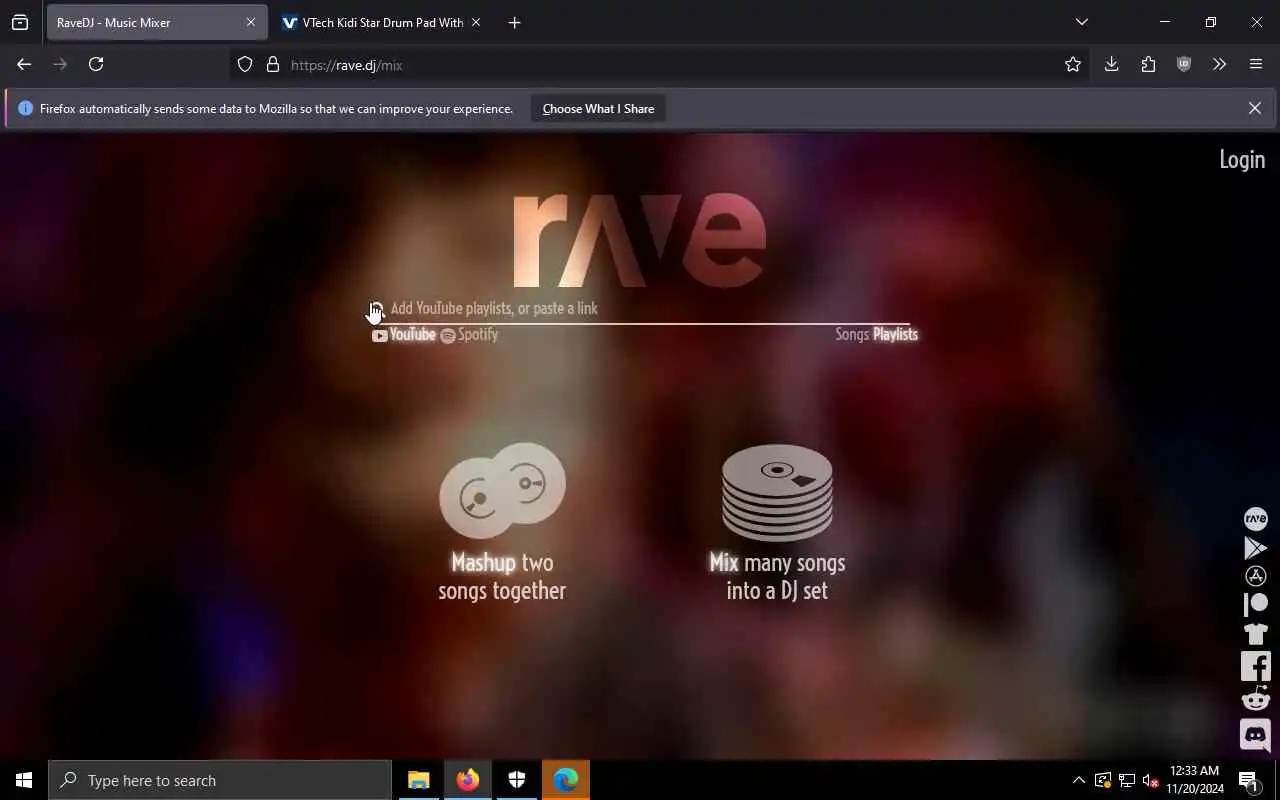Open Microsoft Edge from the taskbar

566,780
